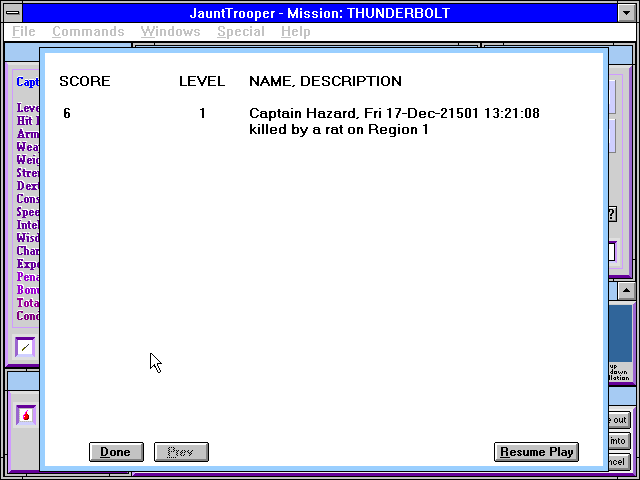Click the title bar down-arrow minimize button
Screen dimensions: 640x480
pyautogui.click(x=627, y=13)
